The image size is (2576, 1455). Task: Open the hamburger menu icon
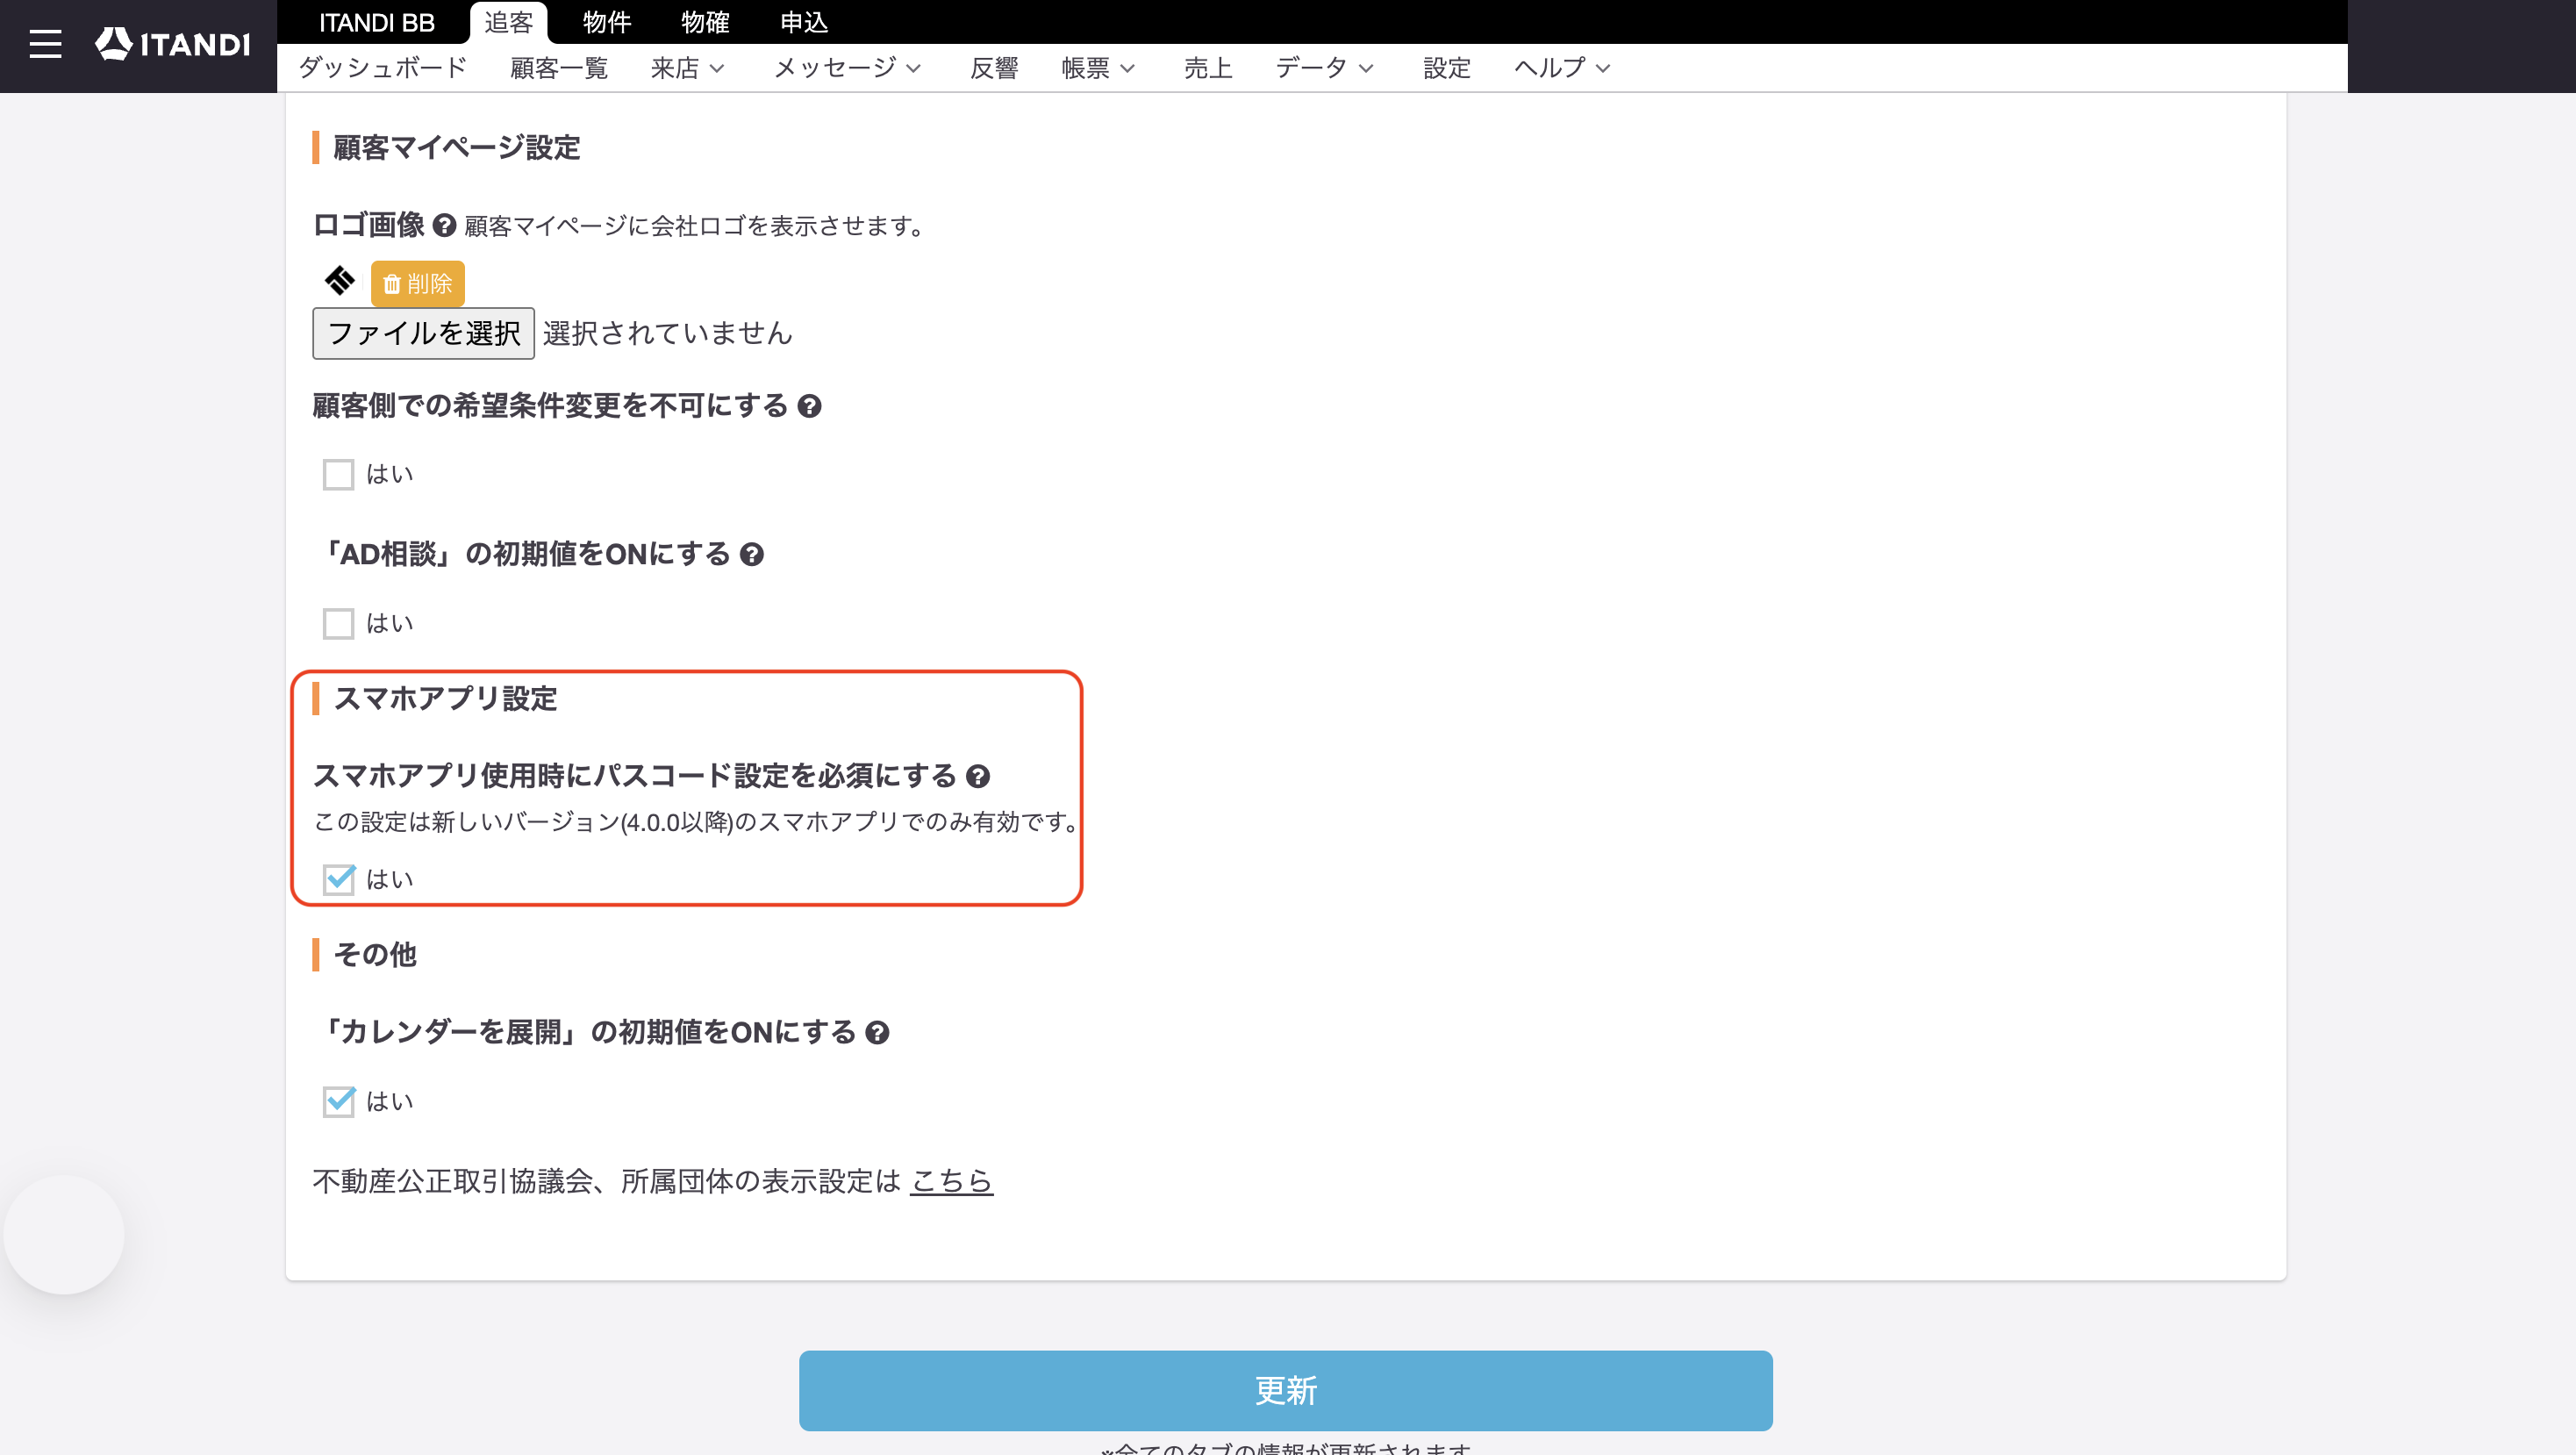pyautogui.click(x=45, y=44)
